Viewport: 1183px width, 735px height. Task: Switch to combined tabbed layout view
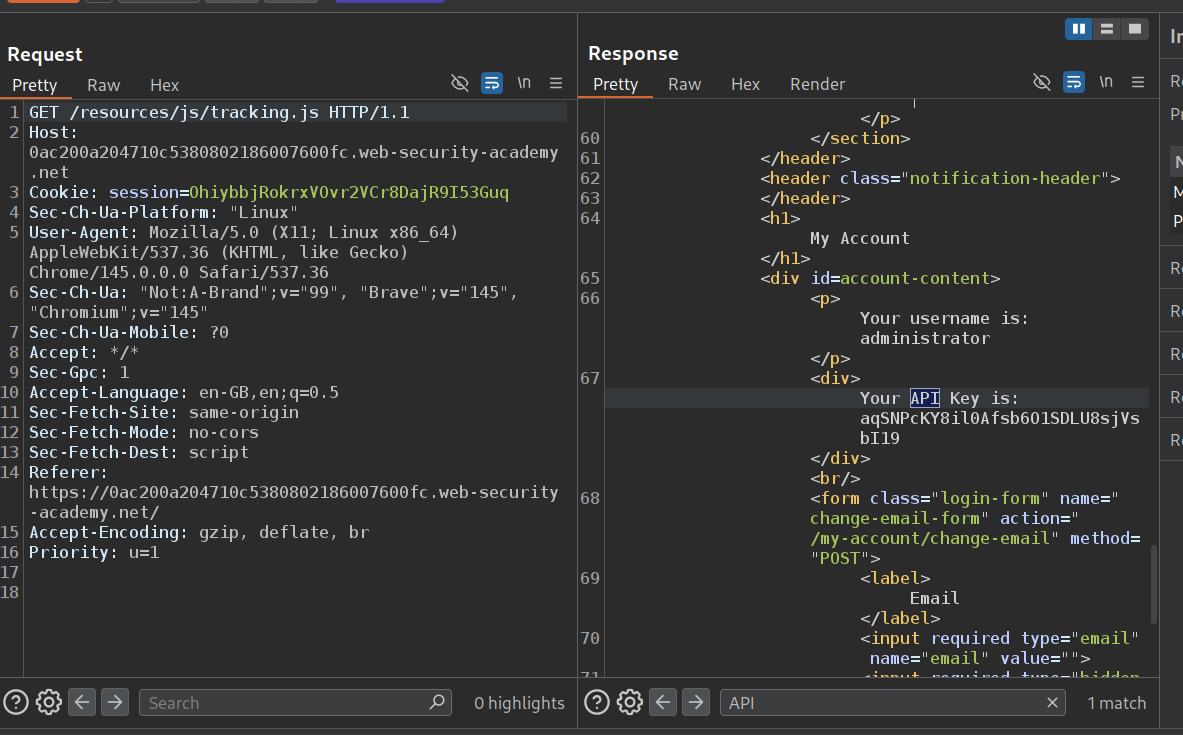coord(1134,29)
